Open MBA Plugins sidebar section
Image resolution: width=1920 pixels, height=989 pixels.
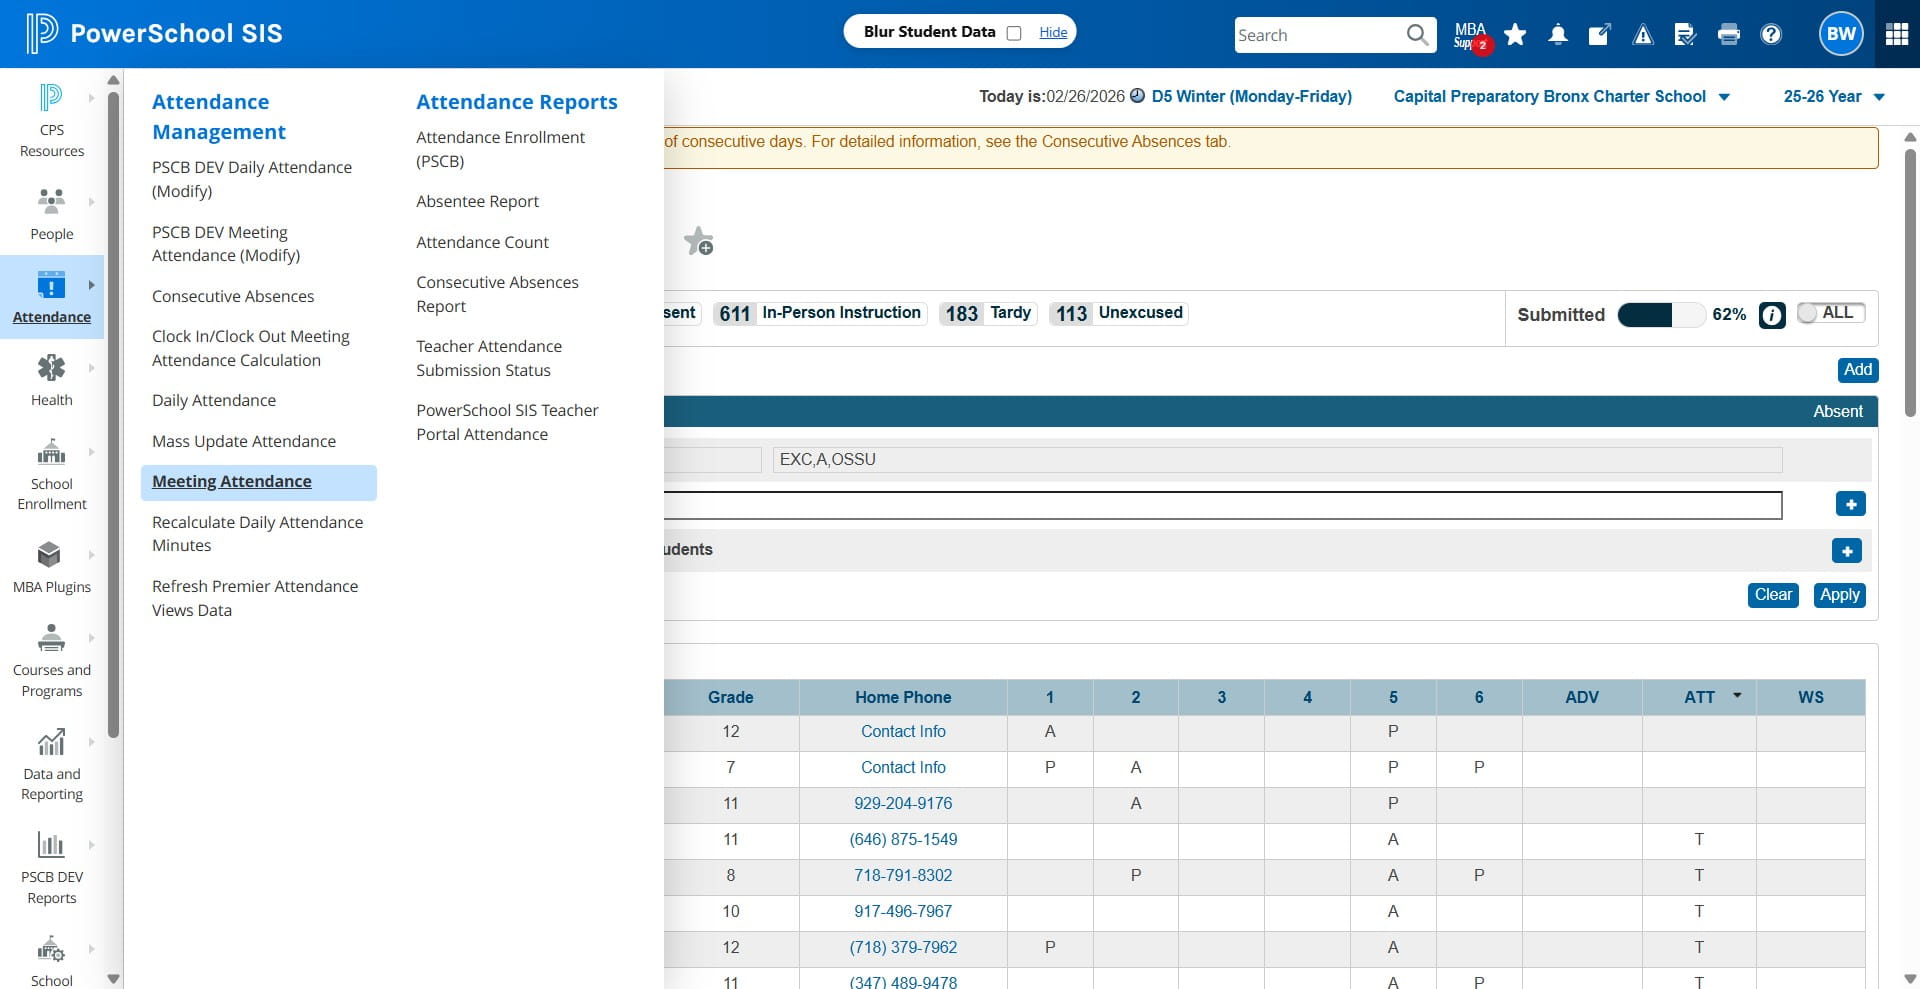[x=52, y=567]
